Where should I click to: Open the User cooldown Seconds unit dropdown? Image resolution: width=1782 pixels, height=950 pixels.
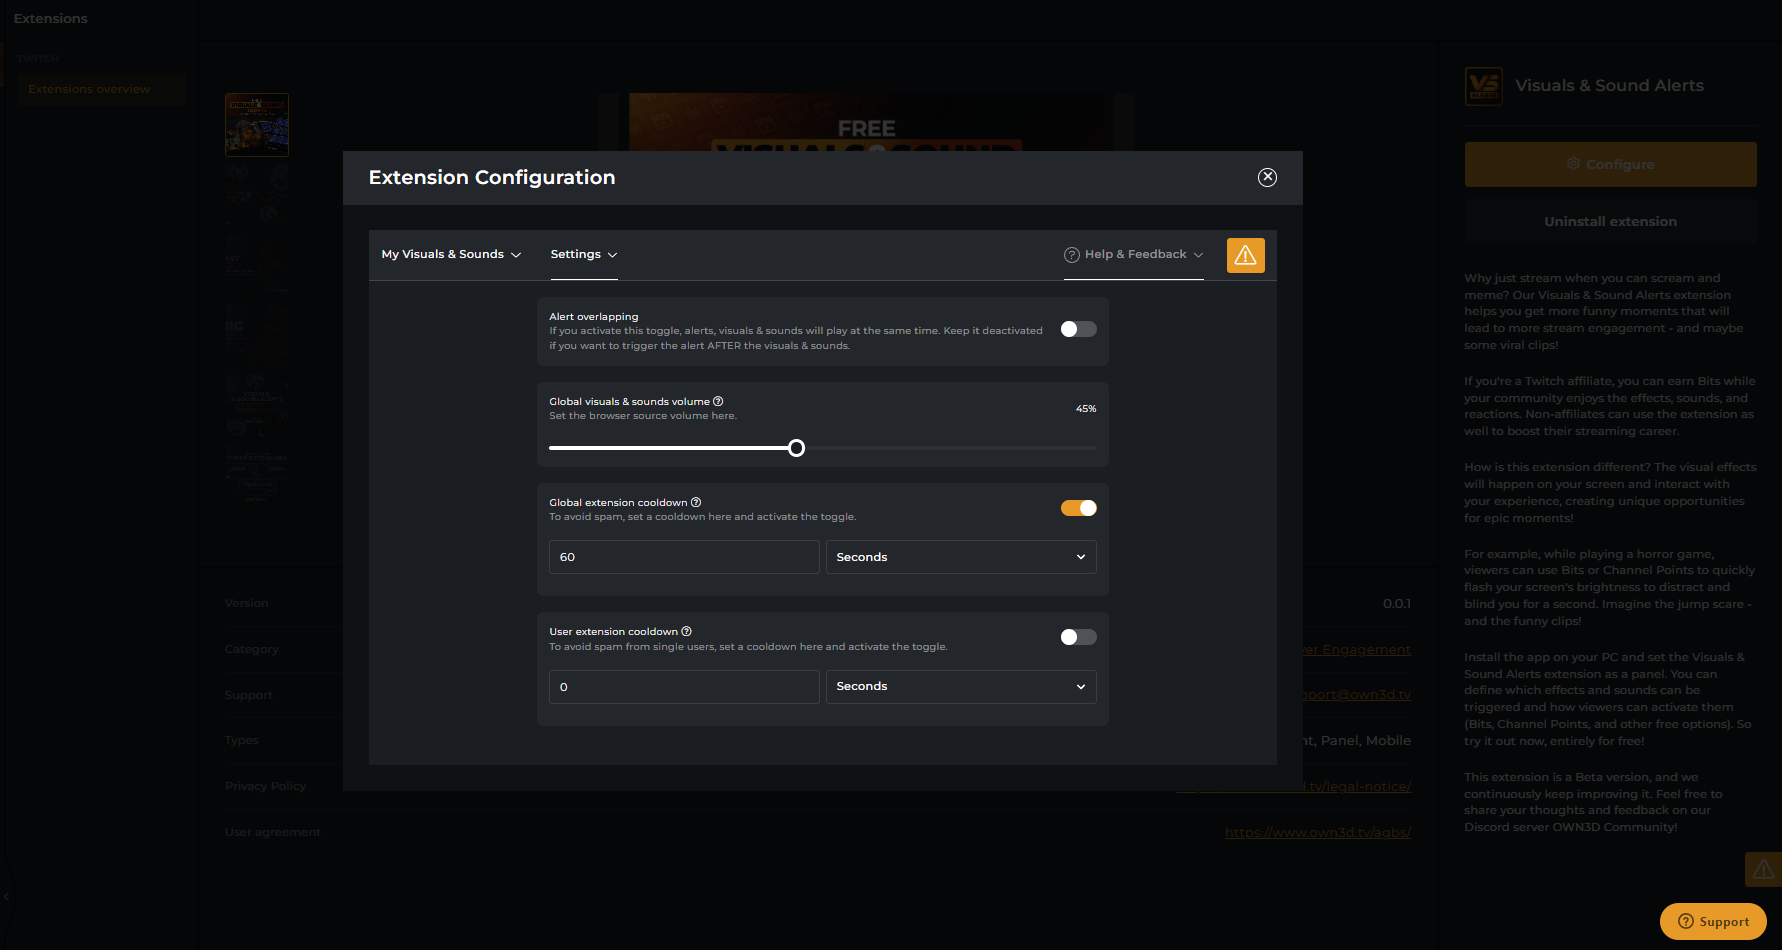961,686
